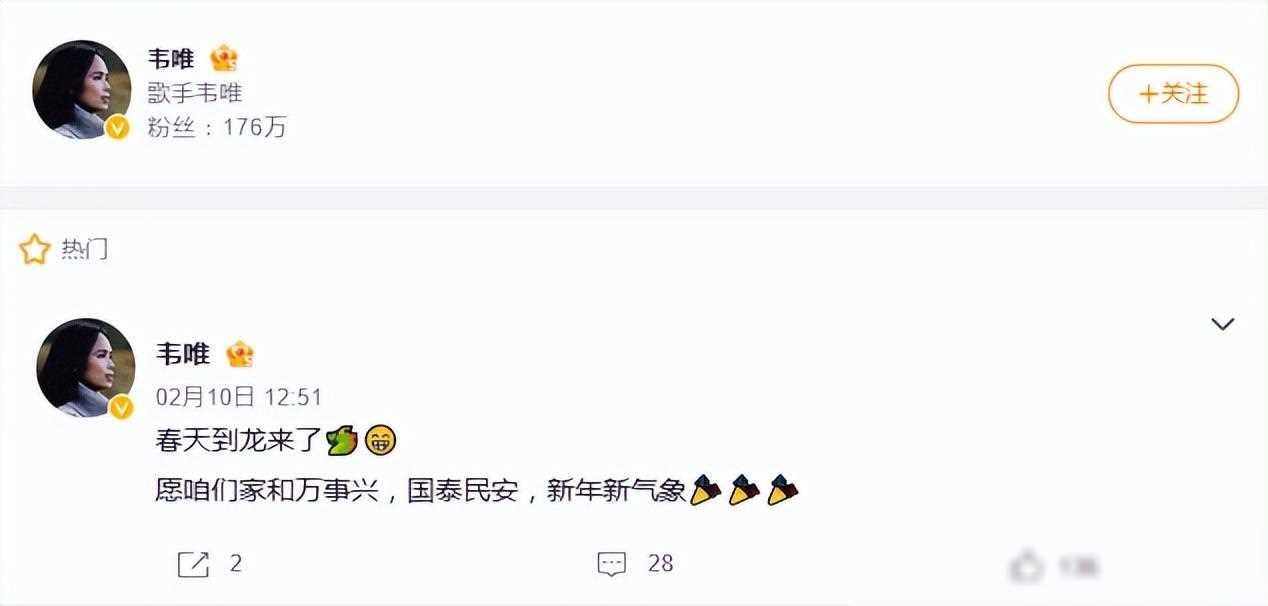
Task: Open the comment bubble icon
Action: tap(612, 564)
